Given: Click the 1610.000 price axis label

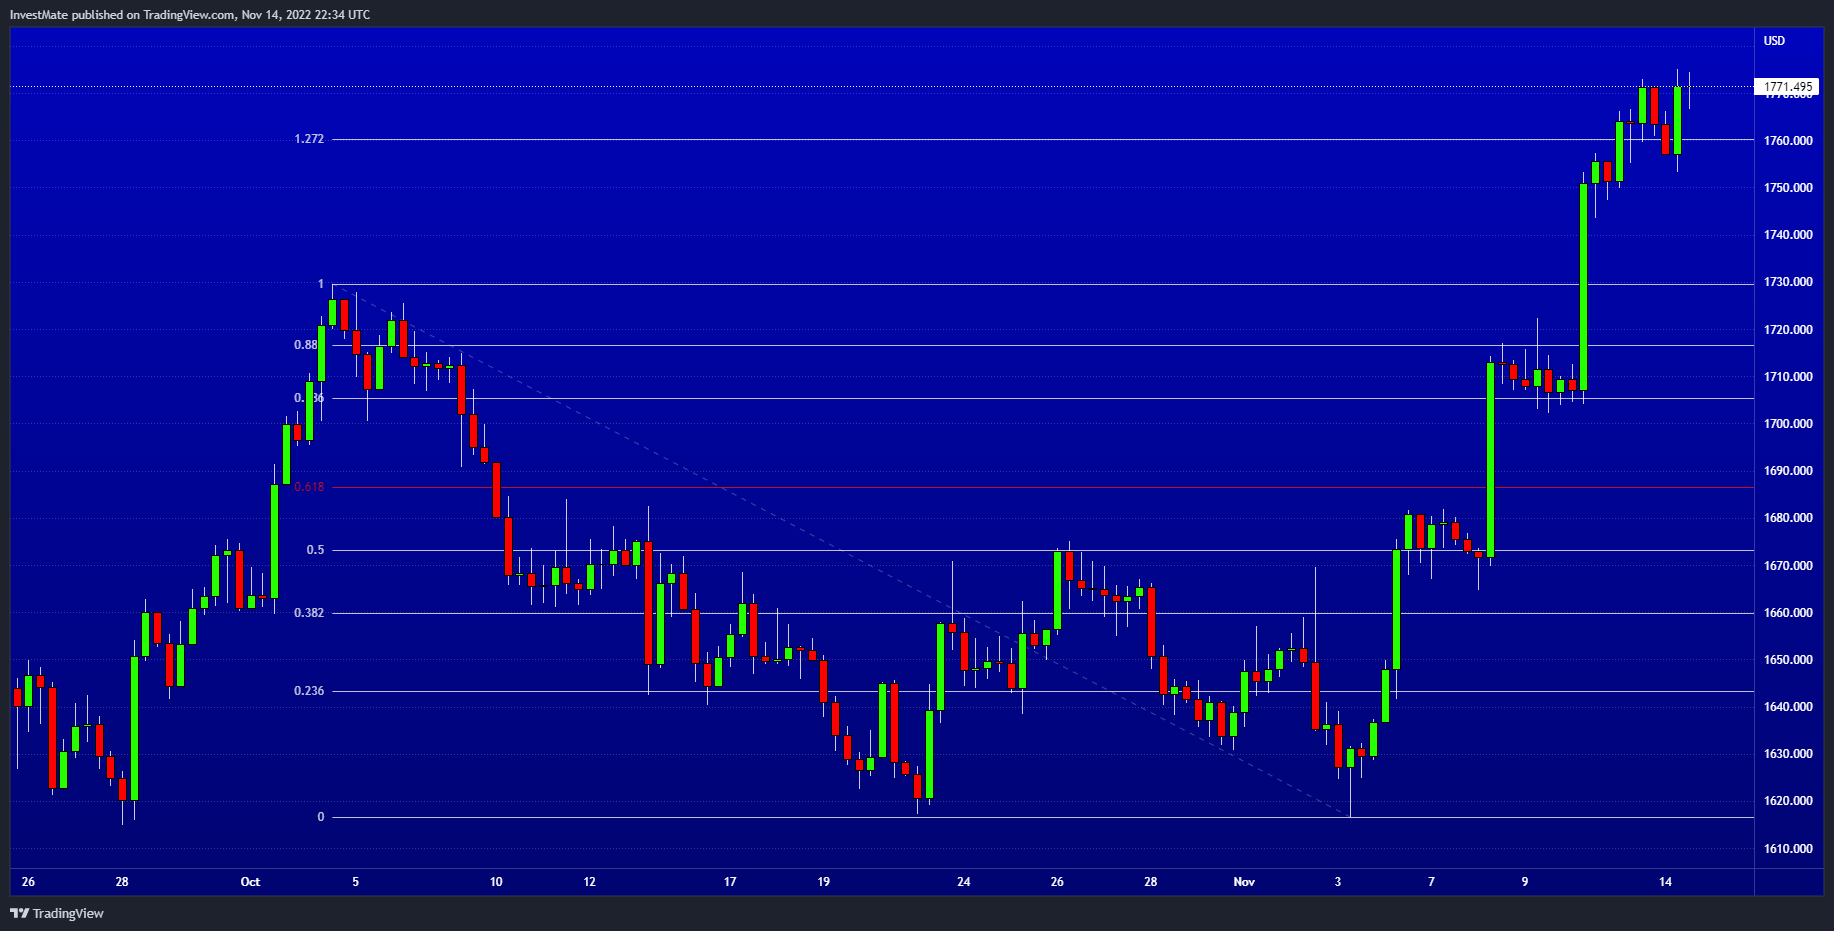Looking at the screenshot, I should [x=1788, y=849].
